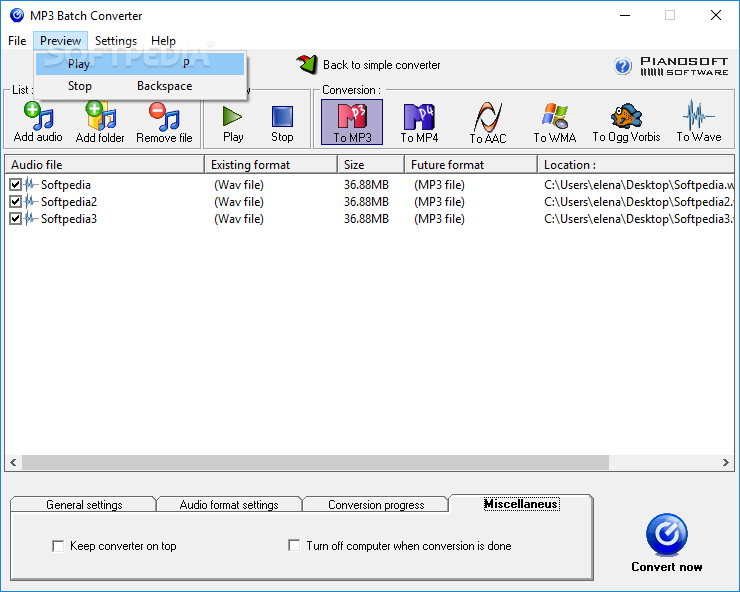Sort by Audio file column header

(104, 165)
